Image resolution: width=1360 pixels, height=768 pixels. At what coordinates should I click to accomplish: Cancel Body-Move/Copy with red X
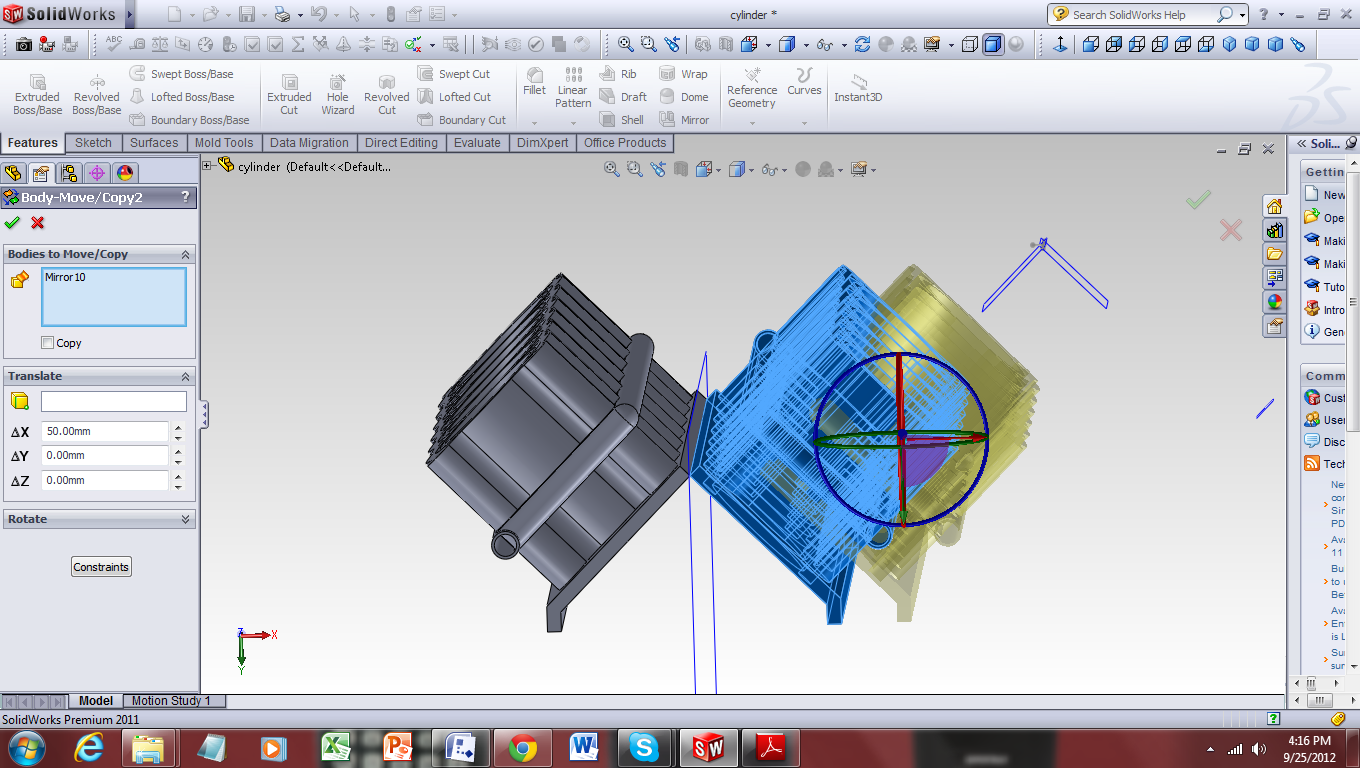pos(38,223)
